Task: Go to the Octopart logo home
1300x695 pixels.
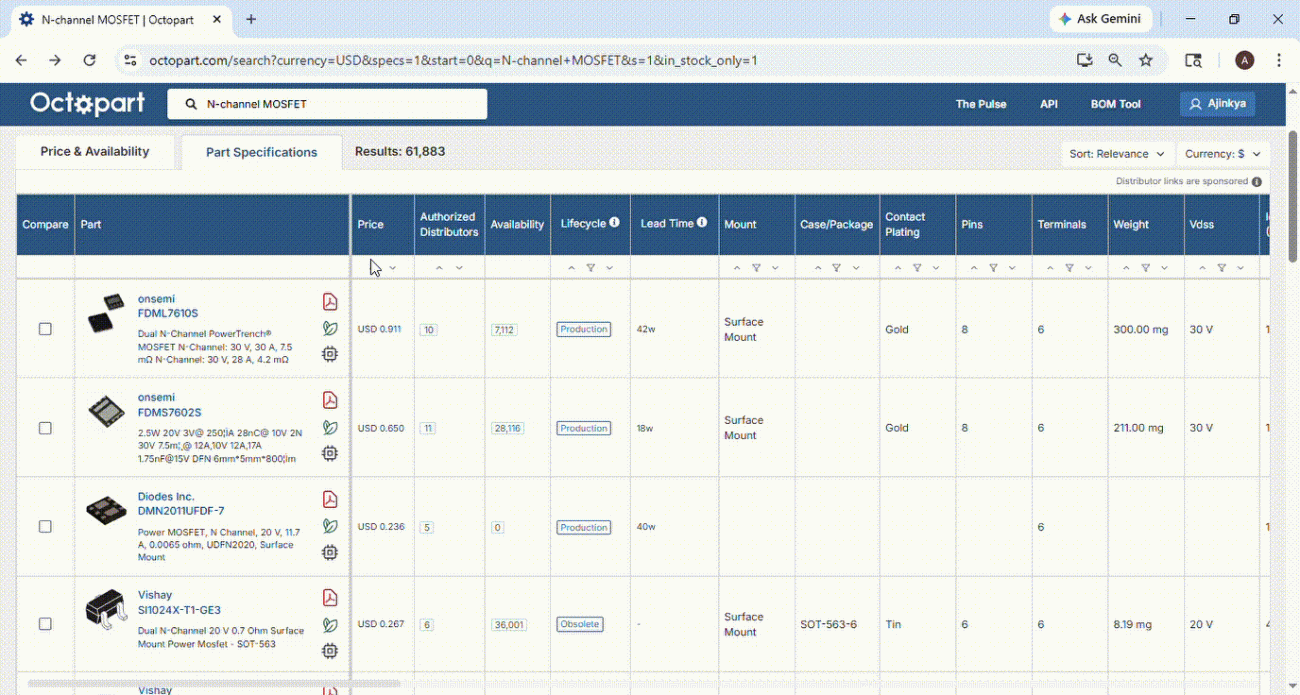Action: click(87, 103)
